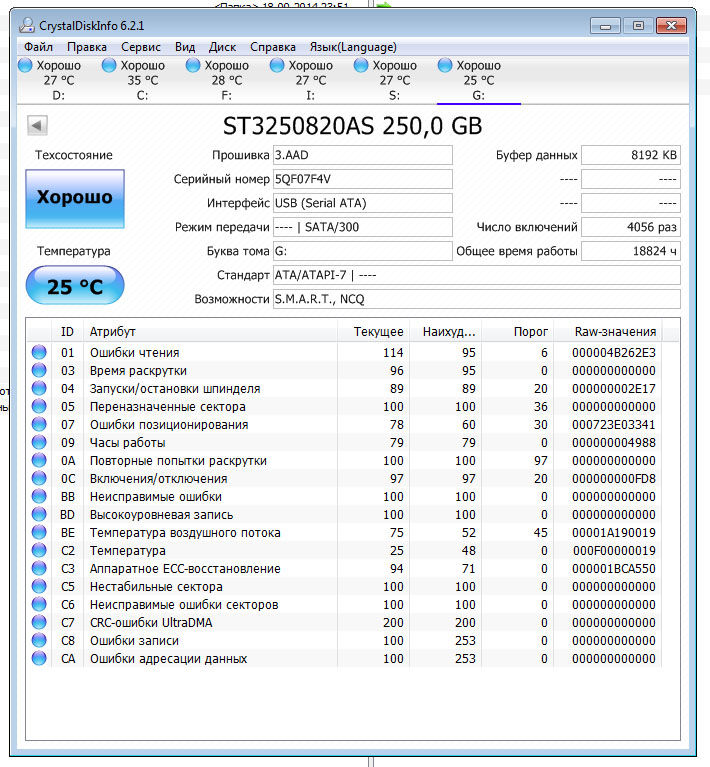
Task: Select disk I: health icon
Action: (x=277, y=65)
